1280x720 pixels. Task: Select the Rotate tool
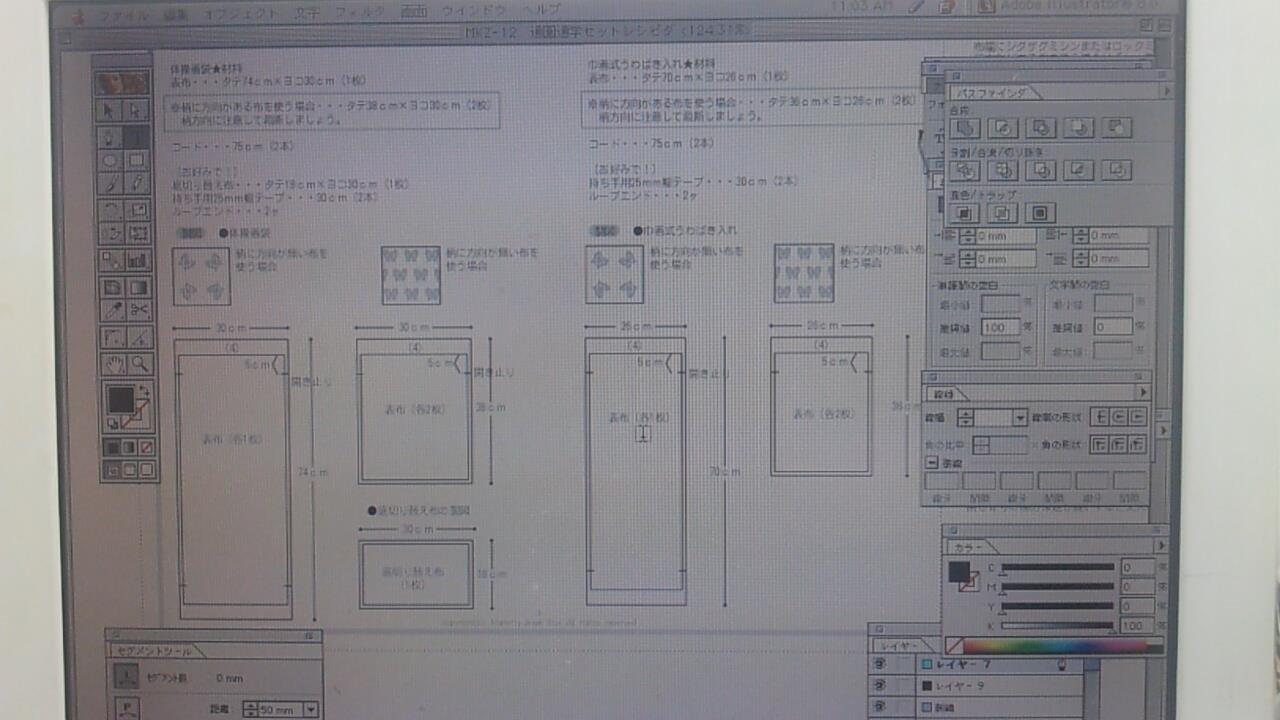(111, 209)
